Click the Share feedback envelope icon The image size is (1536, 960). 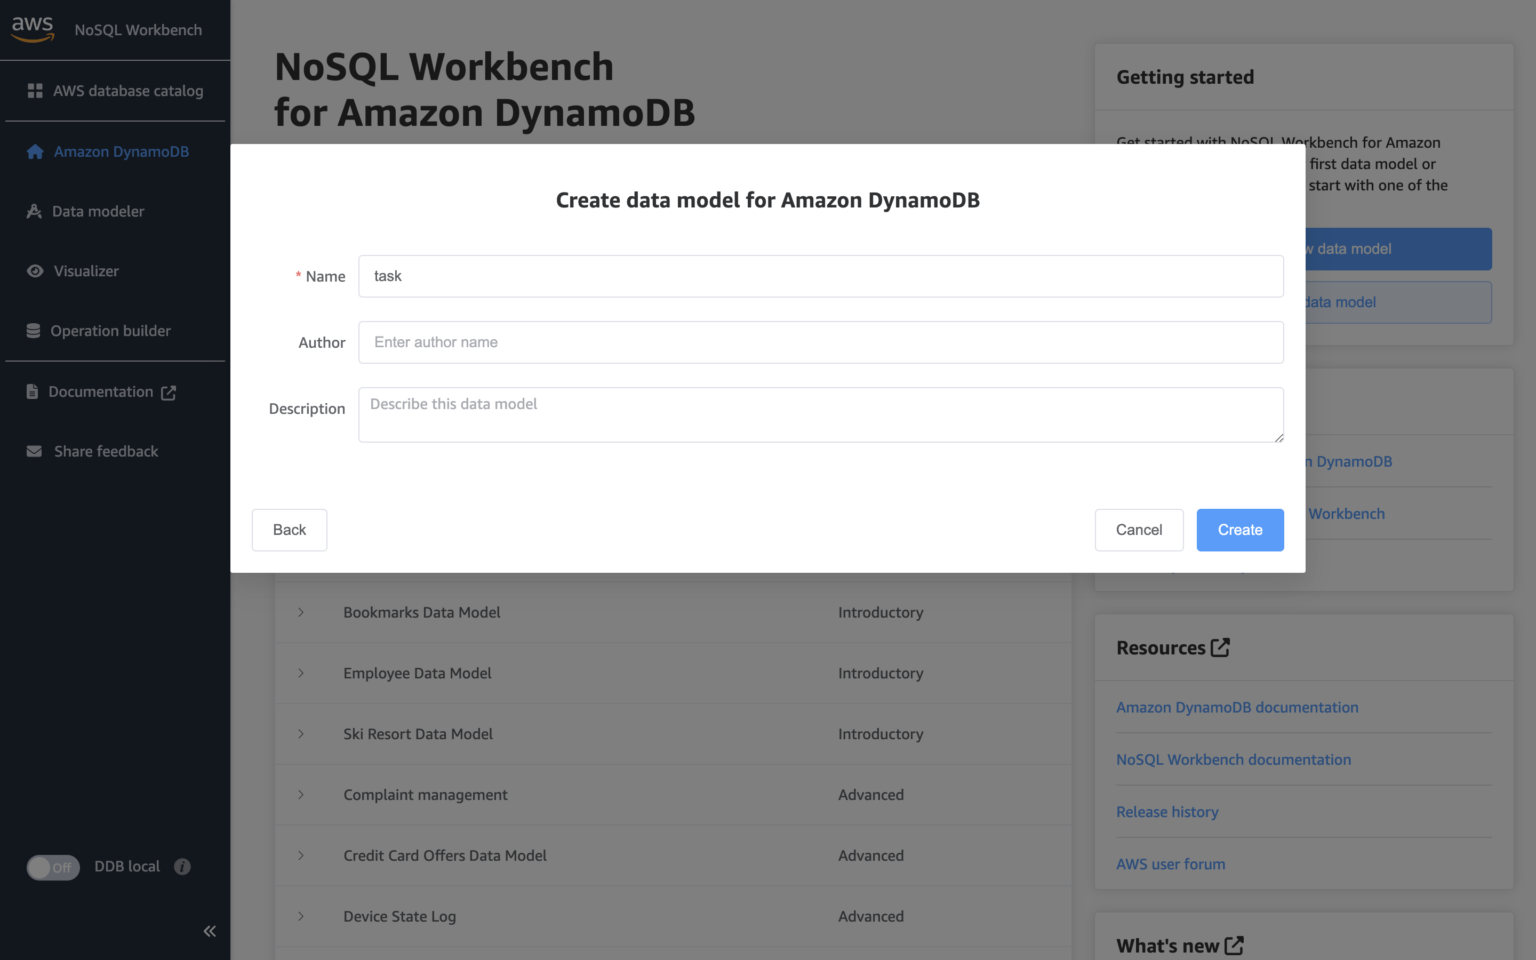click(33, 451)
